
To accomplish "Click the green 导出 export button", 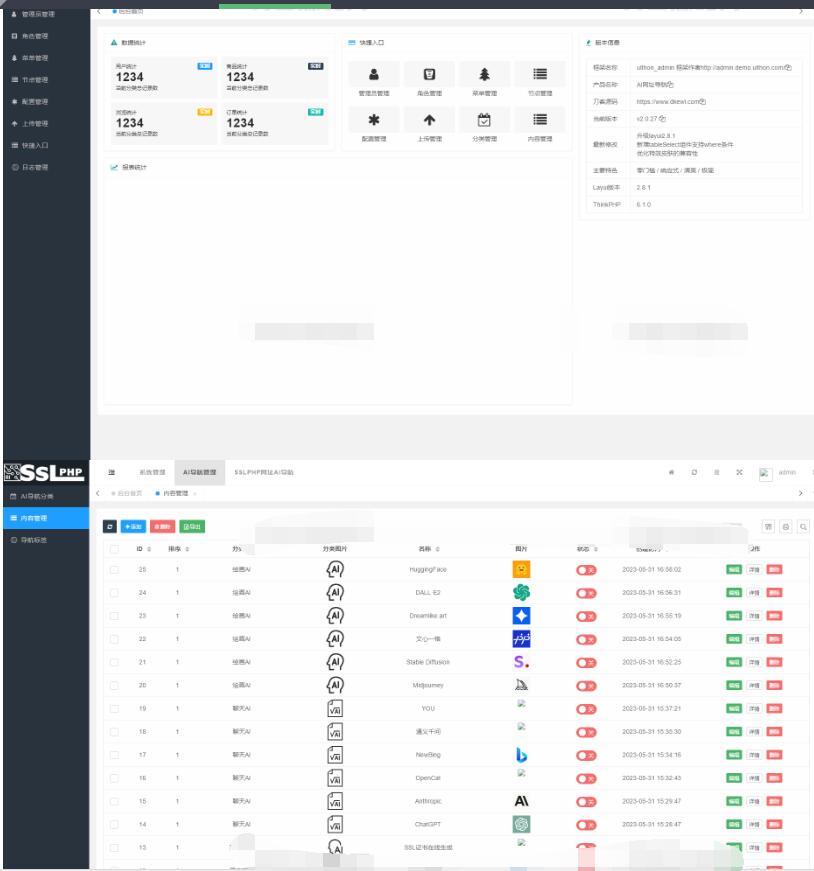I will [x=191, y=528].
